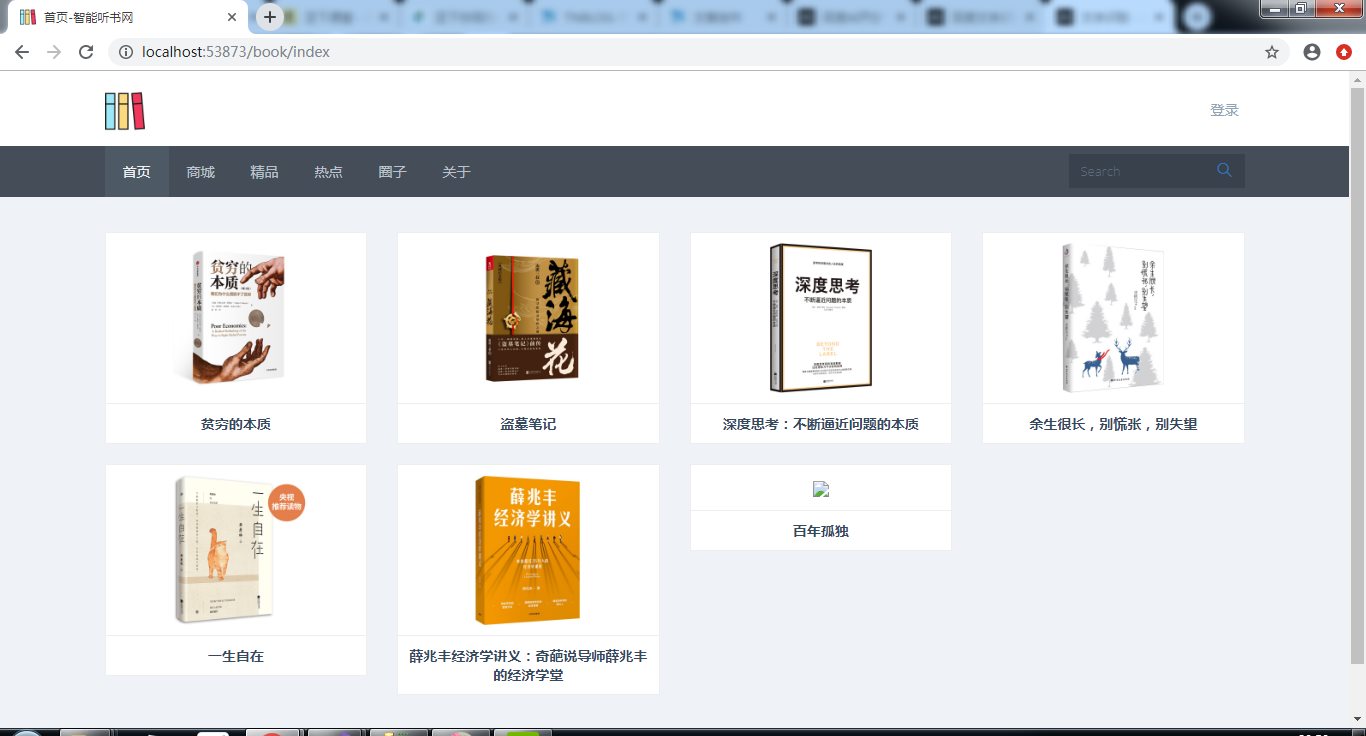
Task: Open 薛兆丰经济学讲义 book title link
Action: pos(528,665)
